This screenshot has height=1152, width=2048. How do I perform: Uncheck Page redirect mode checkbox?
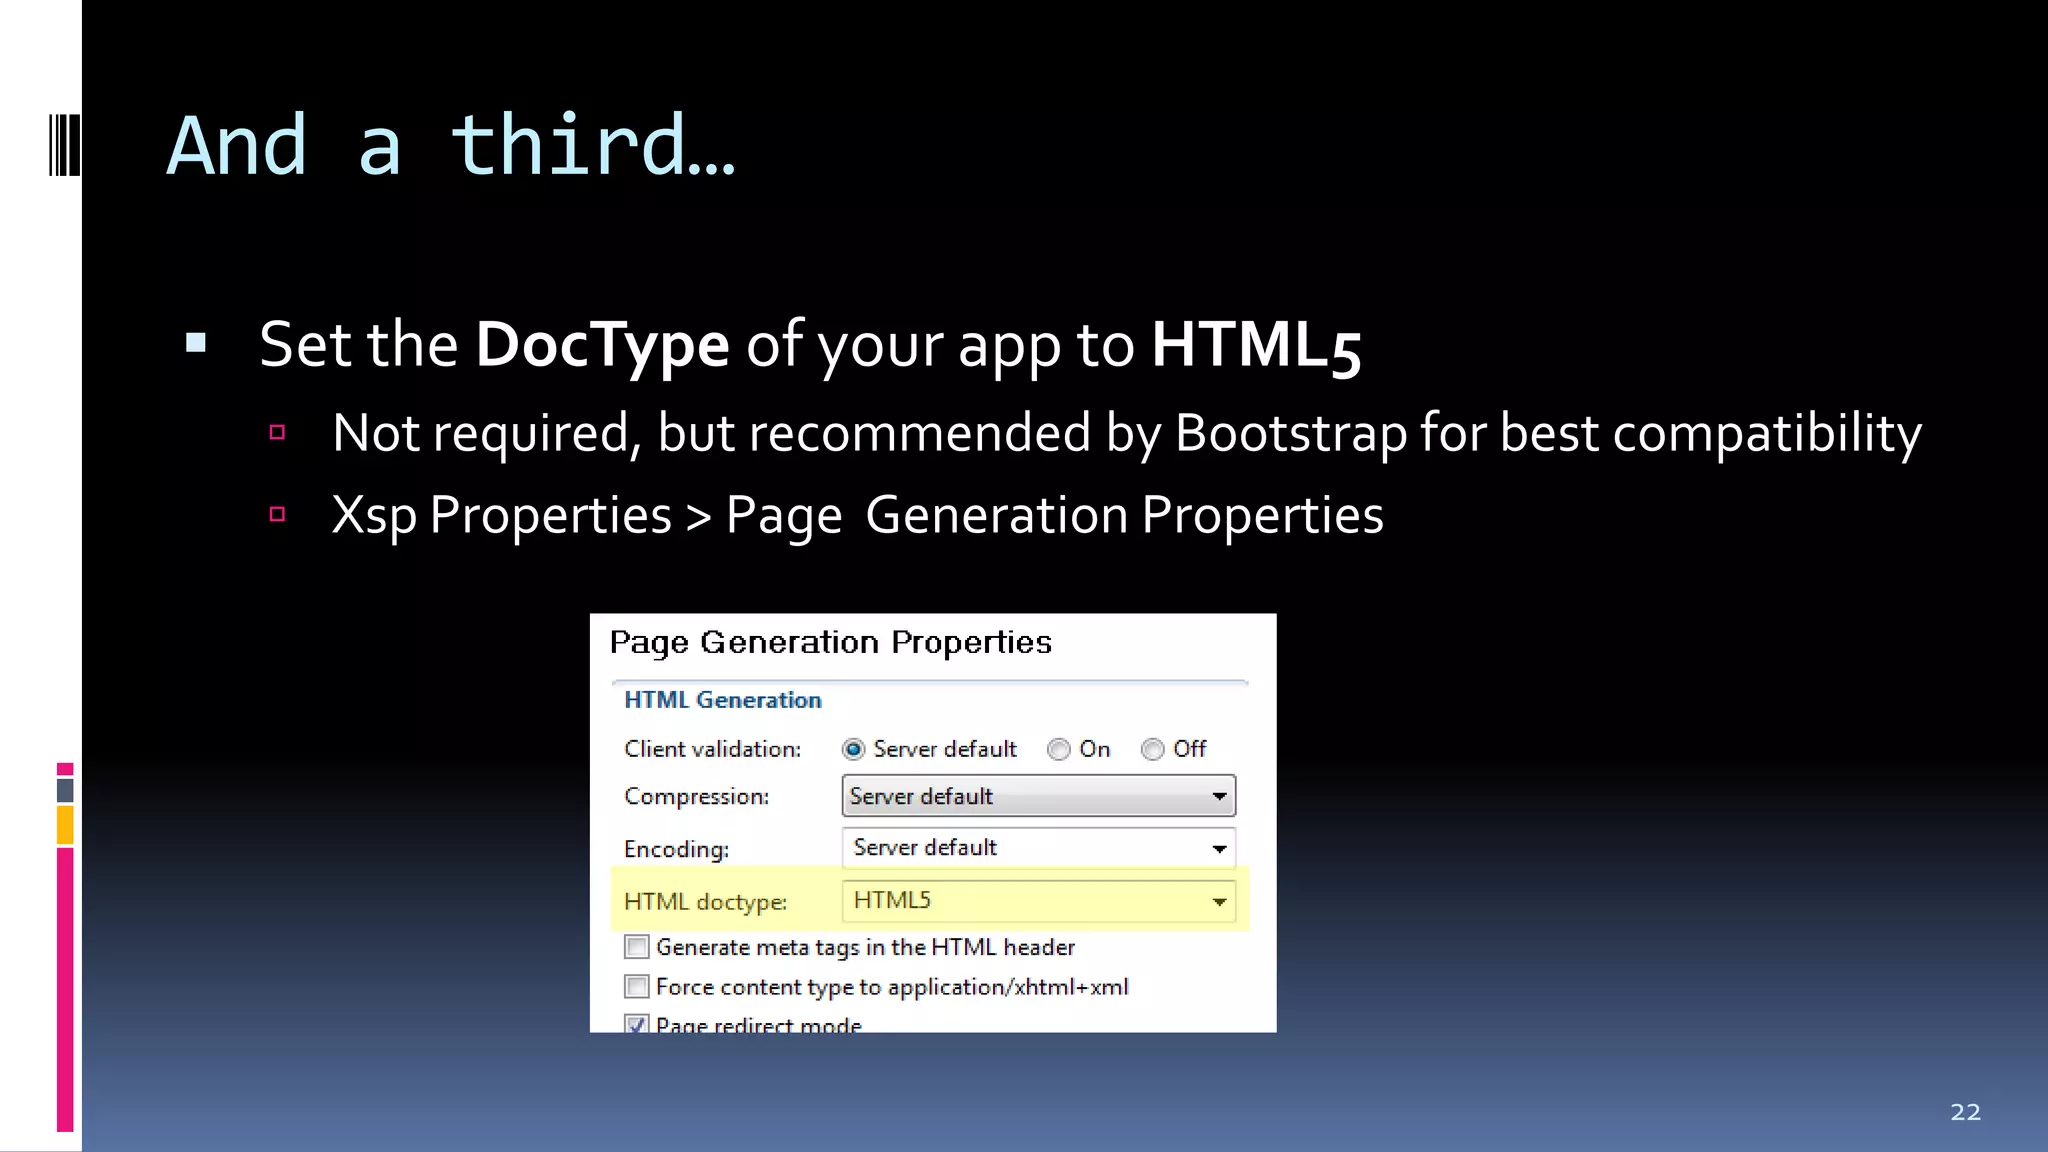click(636, 1024)
